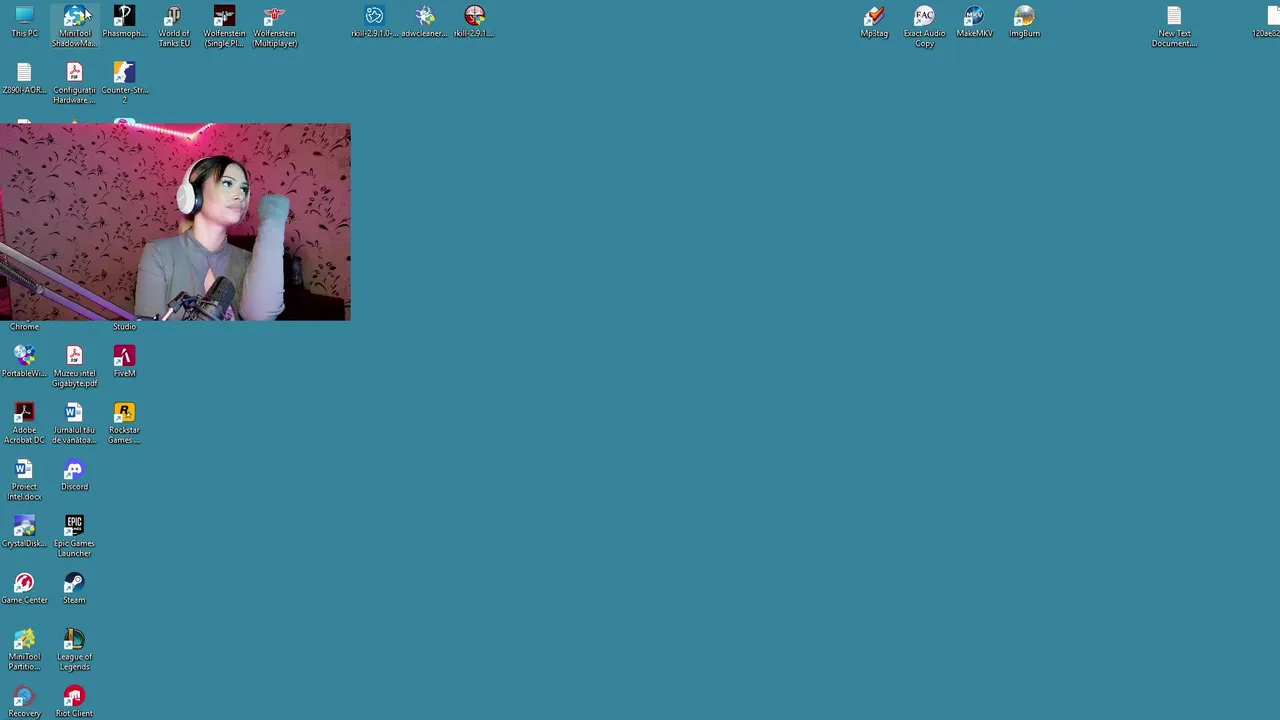This screenshot has height=720, width=1280.
Task: Select the Z890I-AOR text file icon
Action: pyautogui.click(x=24, y=79)
